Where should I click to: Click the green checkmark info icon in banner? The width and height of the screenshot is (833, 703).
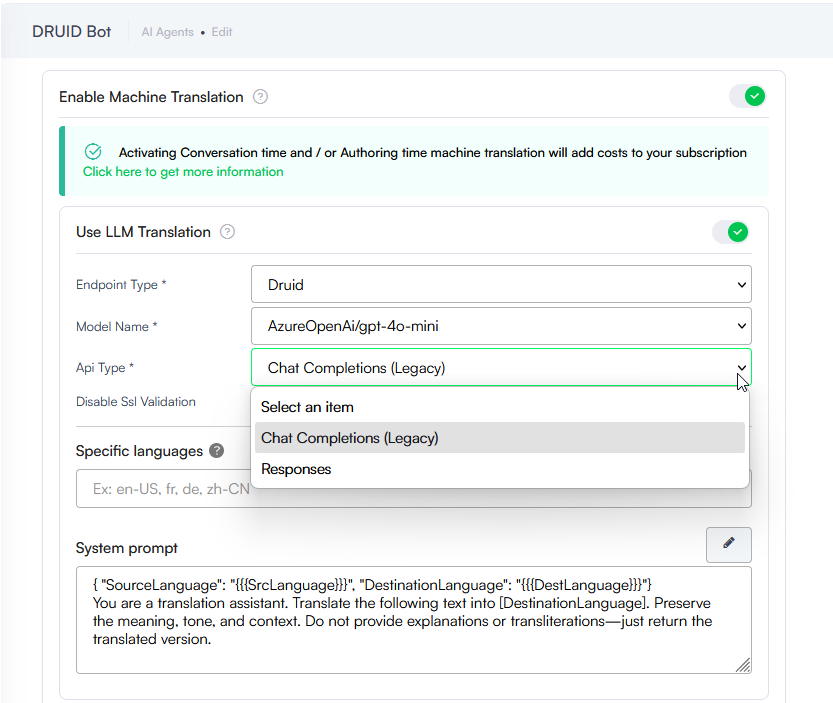coord(93,152)
